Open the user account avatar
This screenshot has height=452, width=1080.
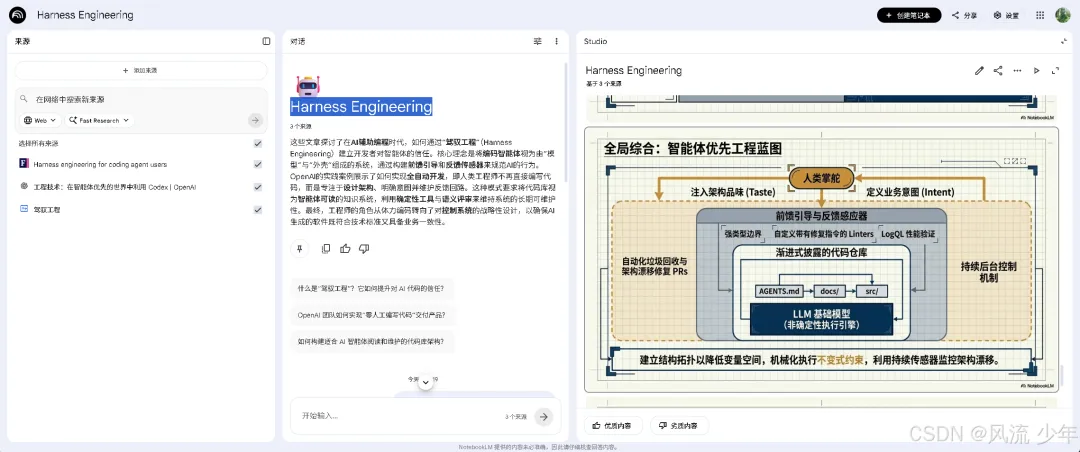pos(1063,15)
